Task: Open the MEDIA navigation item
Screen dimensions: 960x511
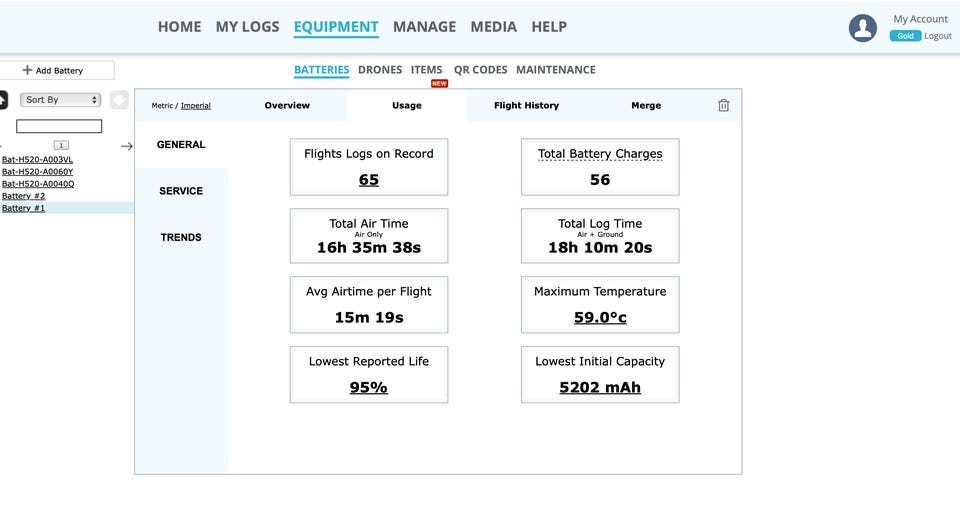Action: click(x=493, y=27)
